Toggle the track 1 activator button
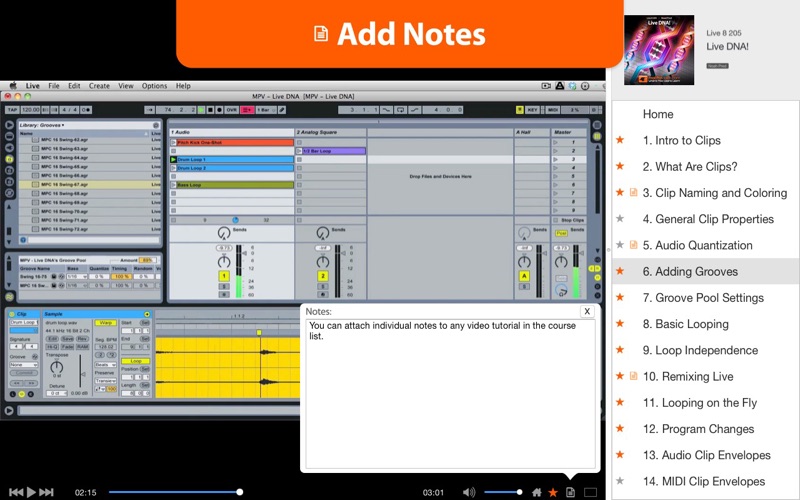The width and height of the screenshot is (800, 500). (223, 276)
